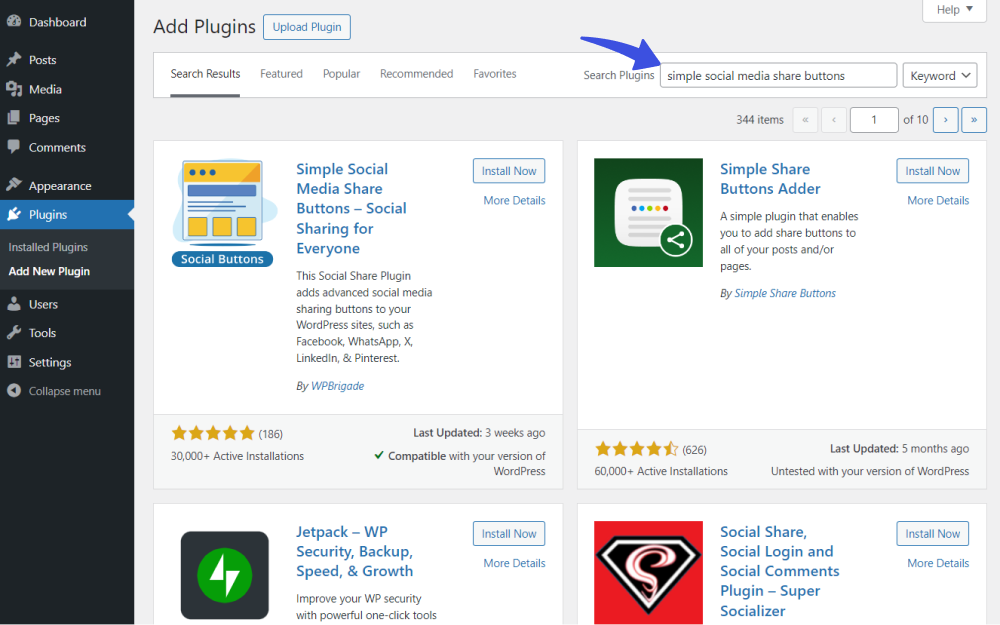
Task: Click '30,000+ Active Installations' text
Action: coord(237,456)
